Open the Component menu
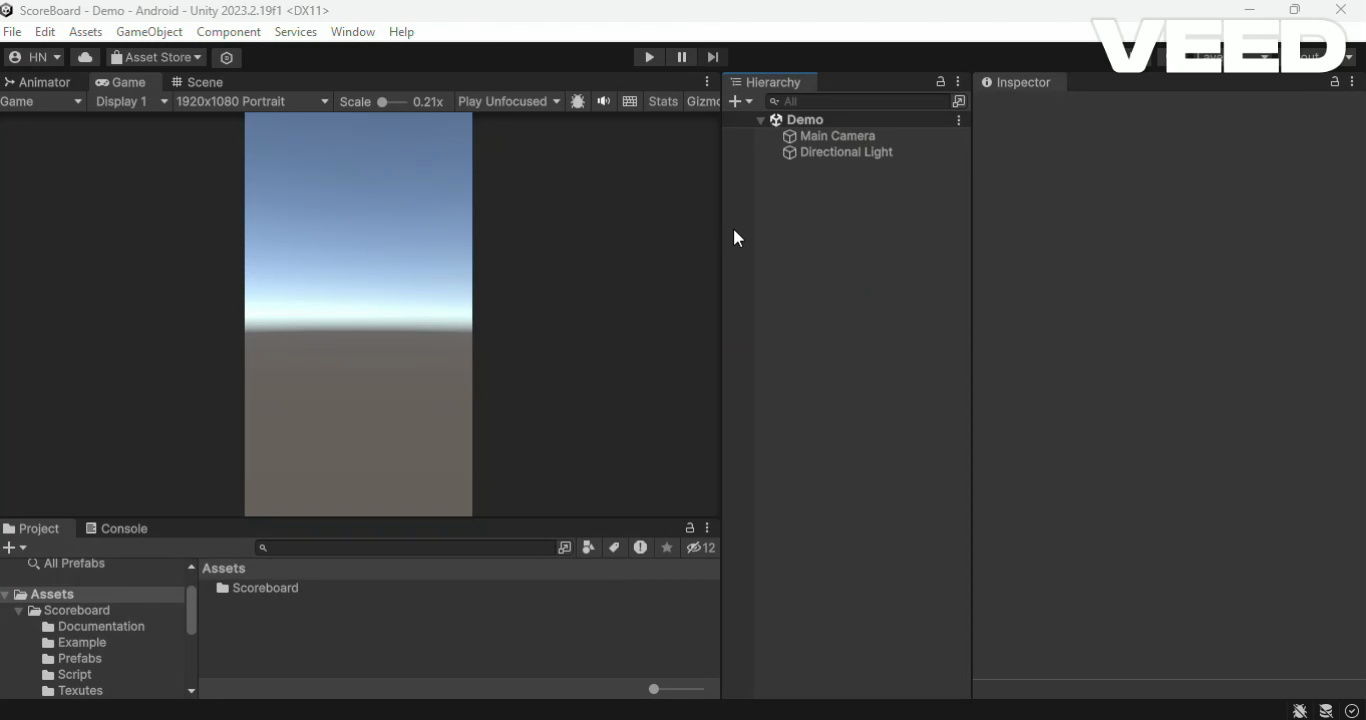 pyautogui.click(x=228, y=32)
